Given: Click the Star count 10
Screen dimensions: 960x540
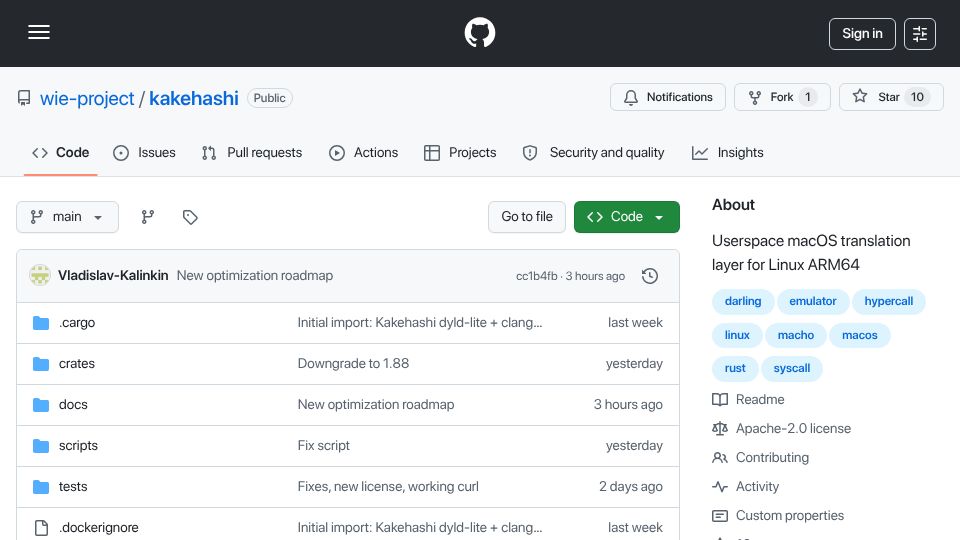Looking at the screenshot, I should click(x=917, y=97).
